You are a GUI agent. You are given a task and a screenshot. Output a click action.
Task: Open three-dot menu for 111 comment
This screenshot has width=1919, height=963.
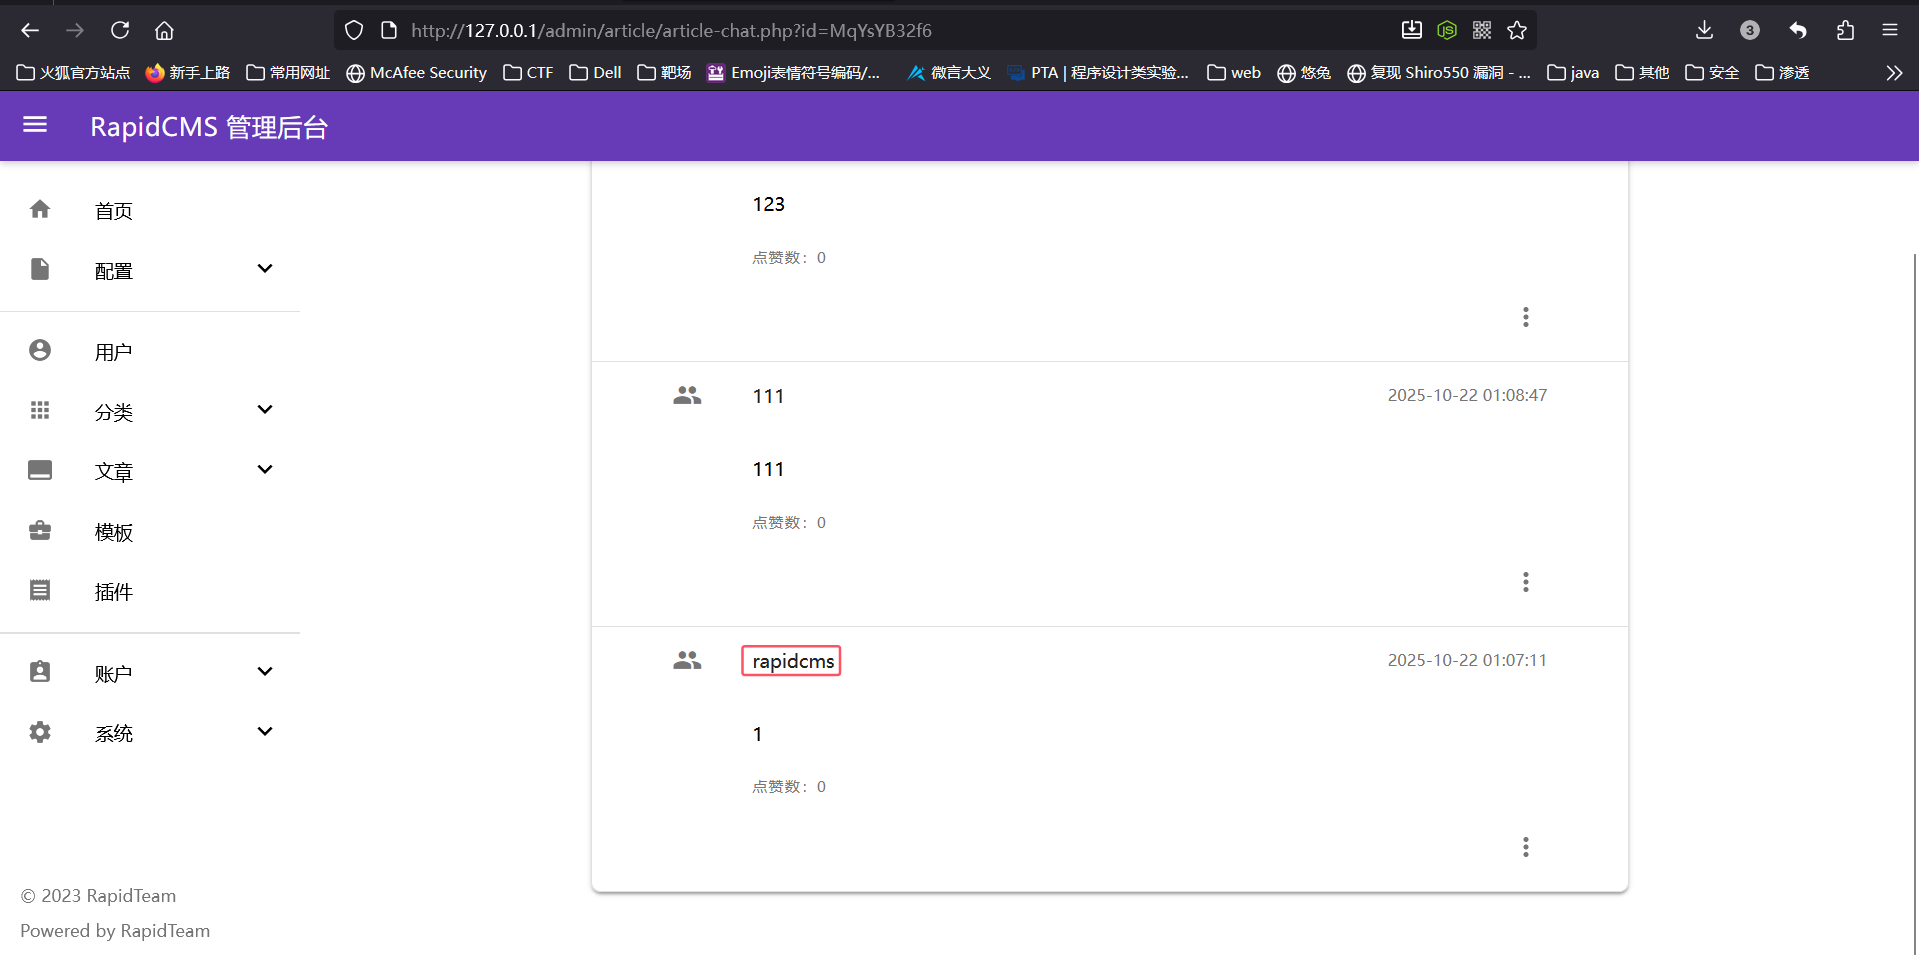pyautogui.click(x=1525, y=582)
